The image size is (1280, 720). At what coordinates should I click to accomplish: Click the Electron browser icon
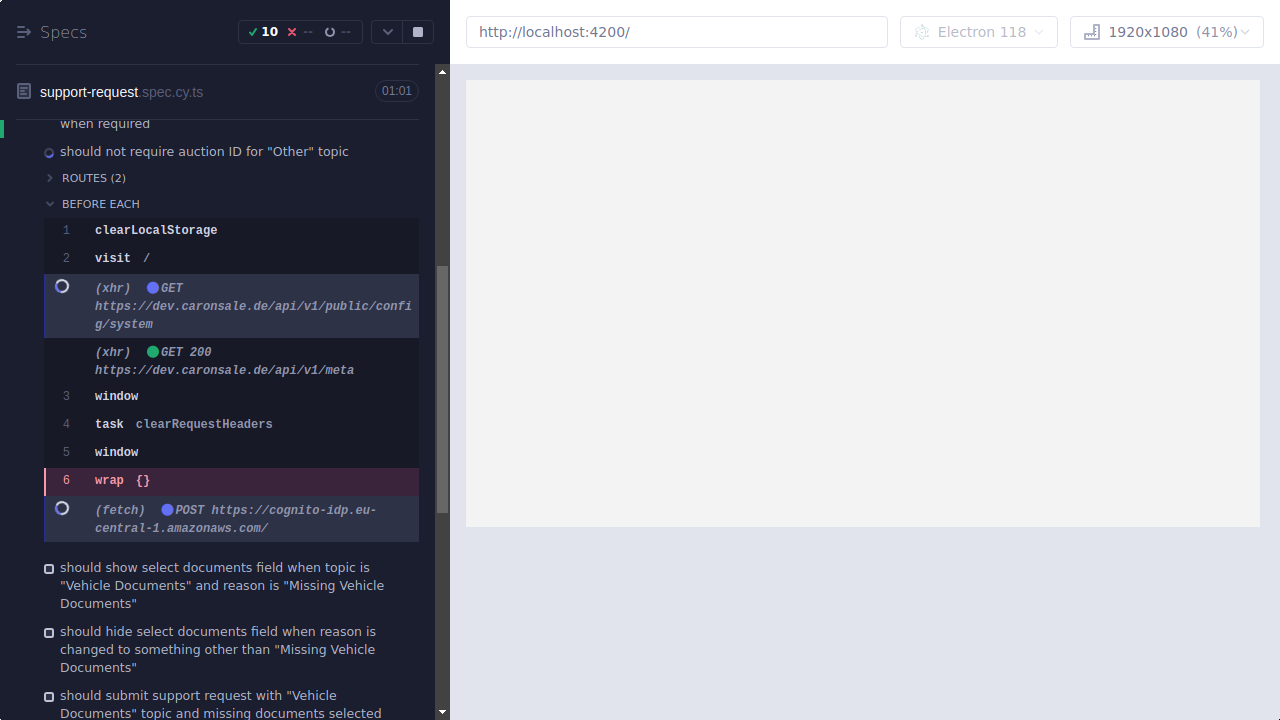click(921, 32)
